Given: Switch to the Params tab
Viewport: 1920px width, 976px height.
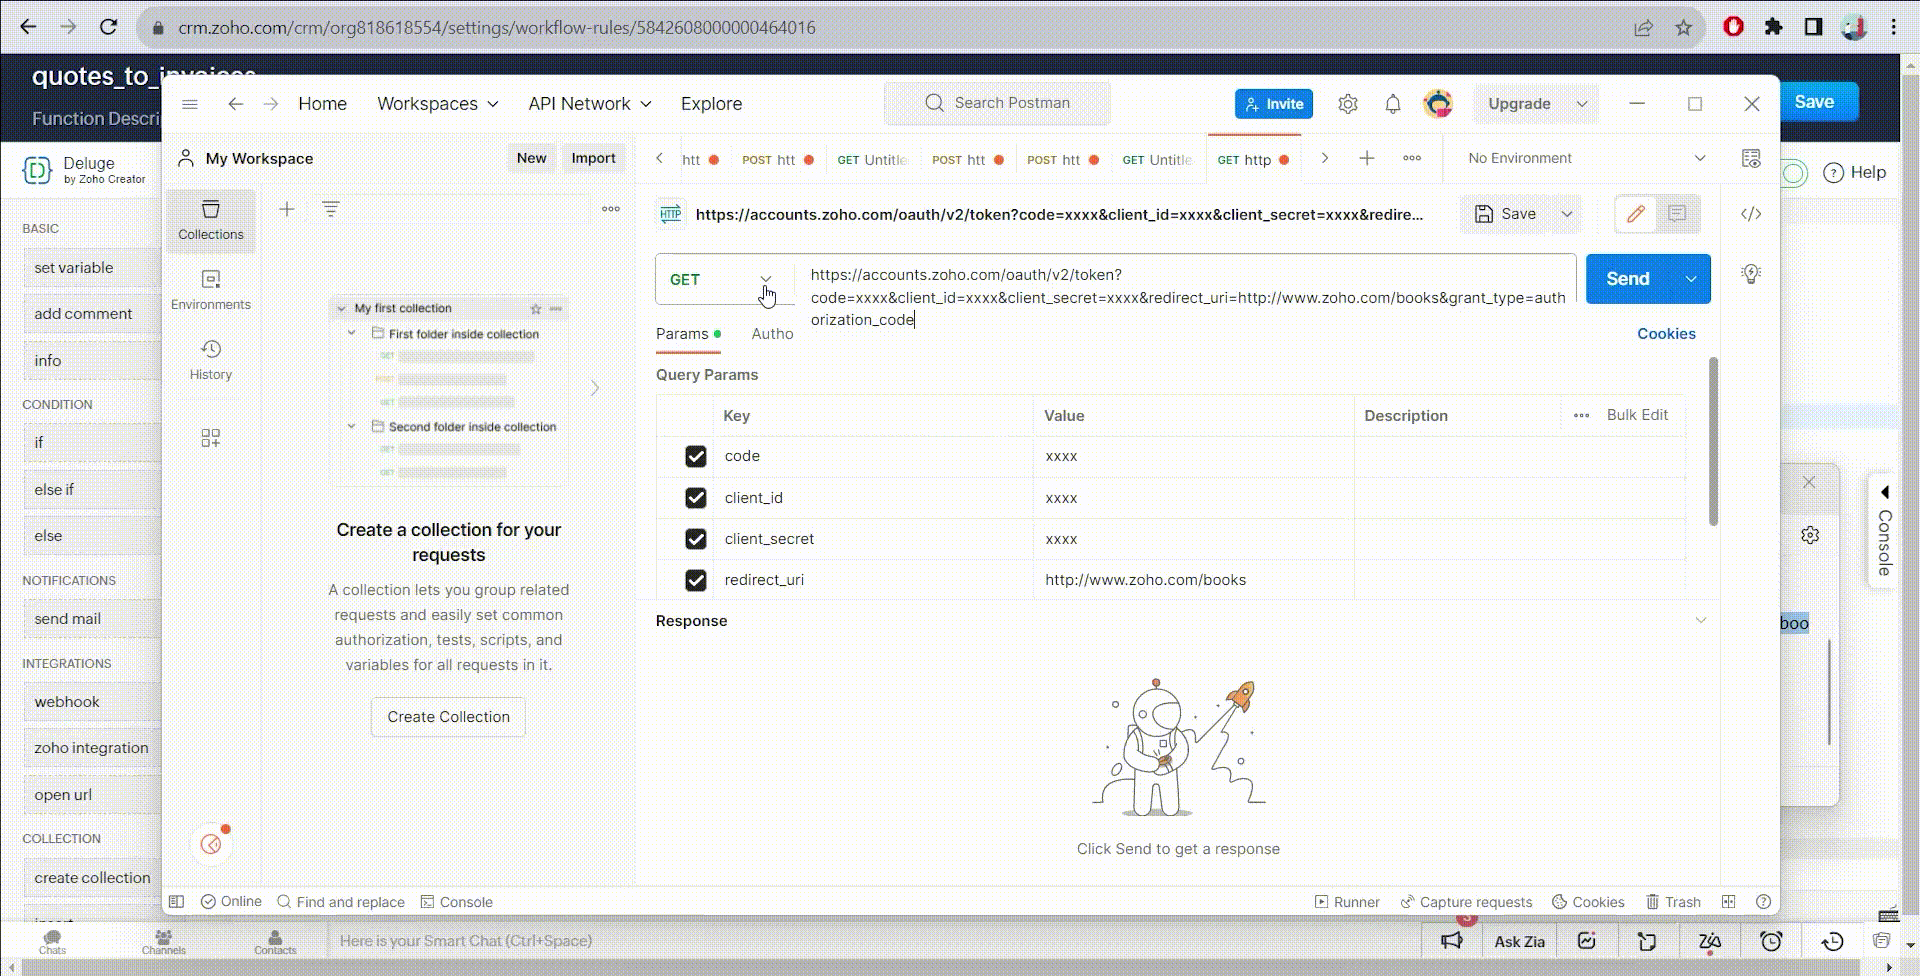Looking at the screenshot, I should [682, 334].
